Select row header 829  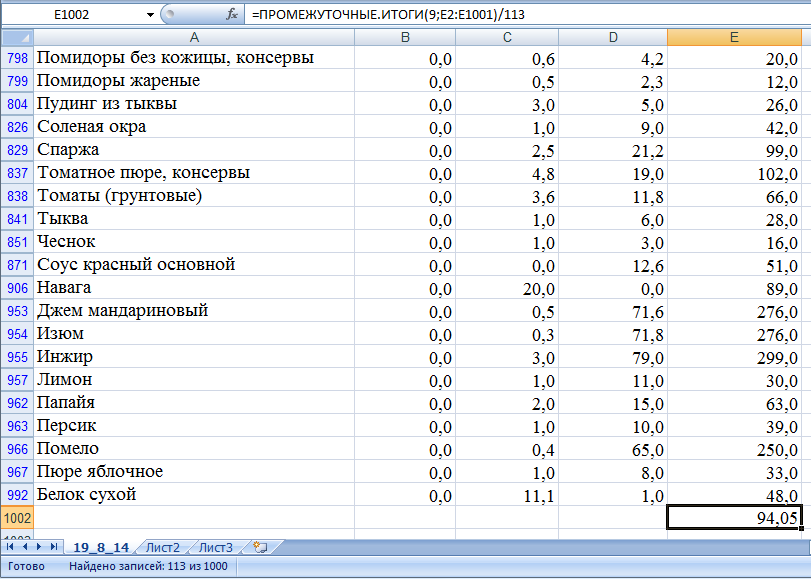[17, 150]
